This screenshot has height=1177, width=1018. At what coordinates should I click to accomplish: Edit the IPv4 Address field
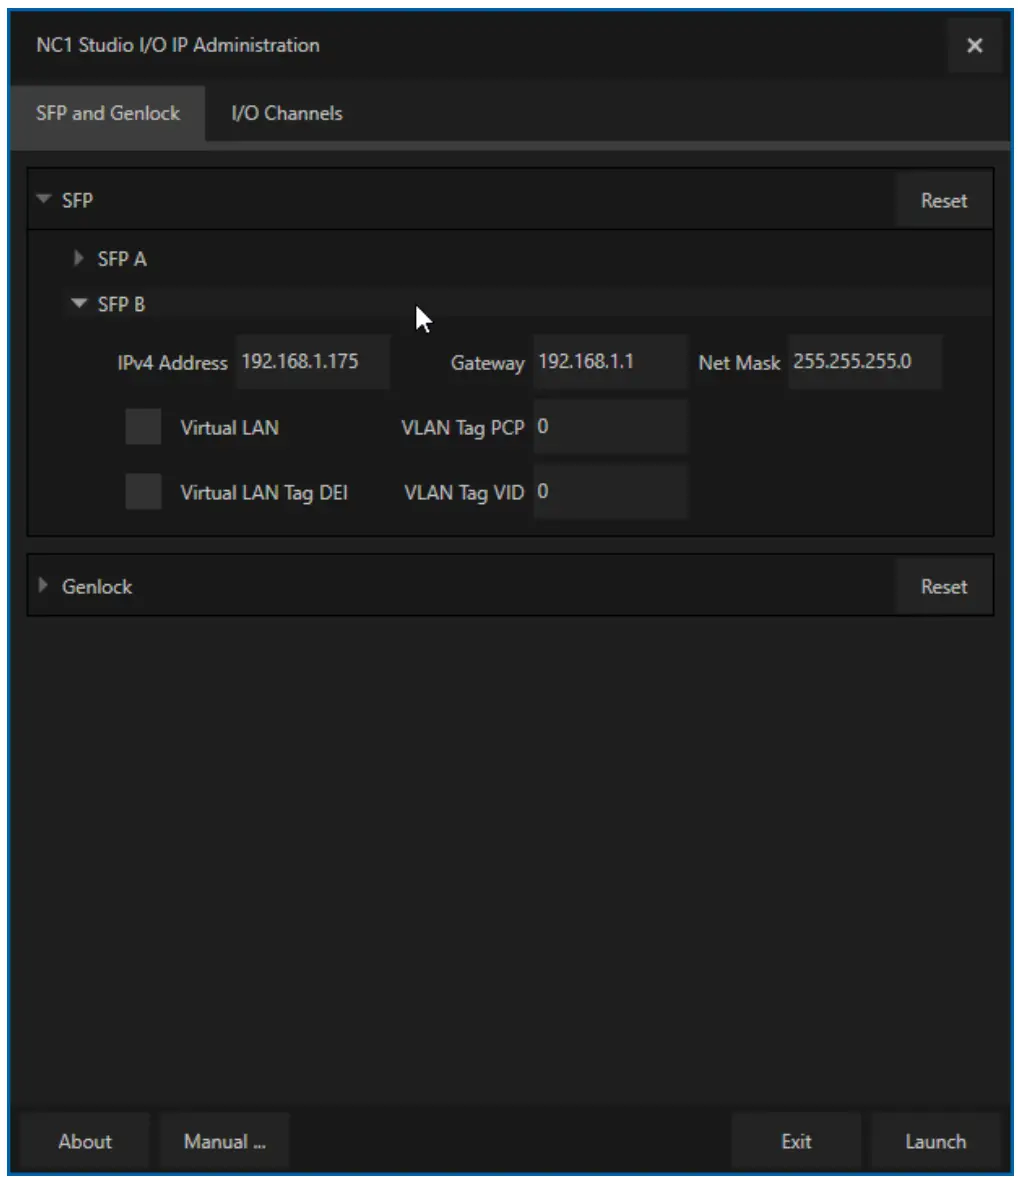point(312,362)
